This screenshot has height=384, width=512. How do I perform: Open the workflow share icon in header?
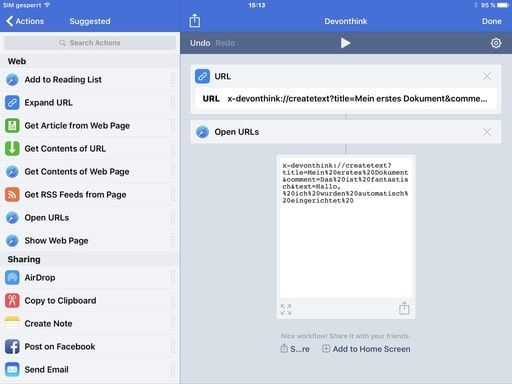pos(195,21)
